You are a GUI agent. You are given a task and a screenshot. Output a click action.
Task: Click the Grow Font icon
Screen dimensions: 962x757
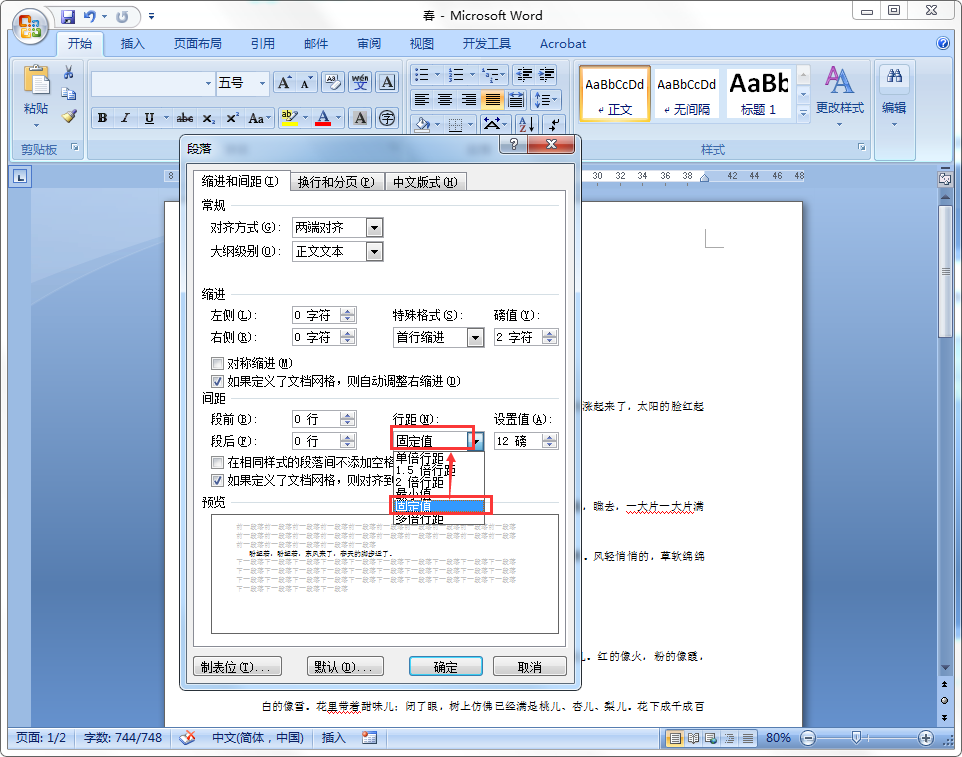point(284,83)
